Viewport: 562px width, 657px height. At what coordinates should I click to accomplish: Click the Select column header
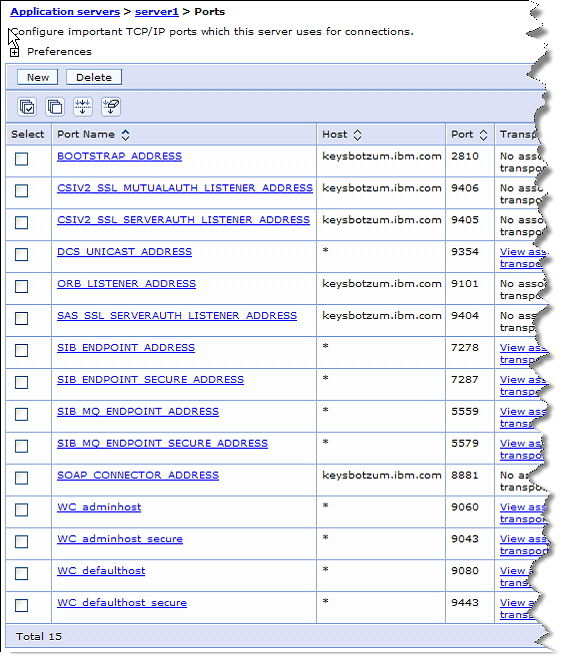[28, 135]
